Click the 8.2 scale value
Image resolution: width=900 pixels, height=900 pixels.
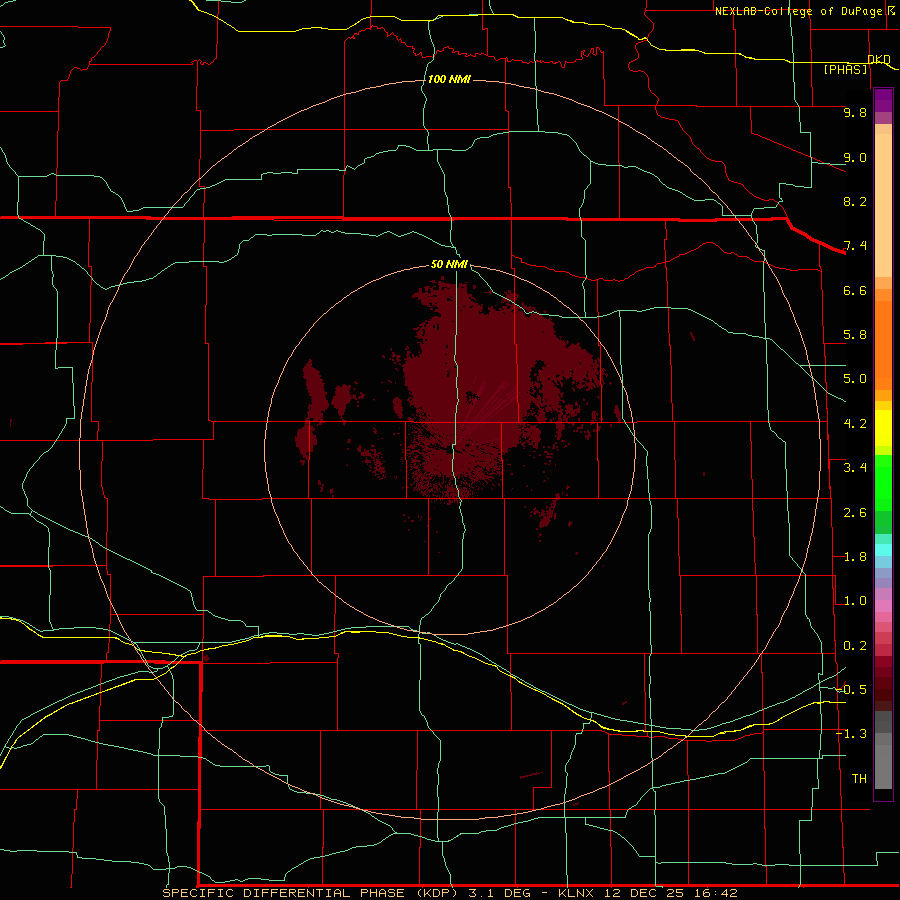tap(855, 201)
